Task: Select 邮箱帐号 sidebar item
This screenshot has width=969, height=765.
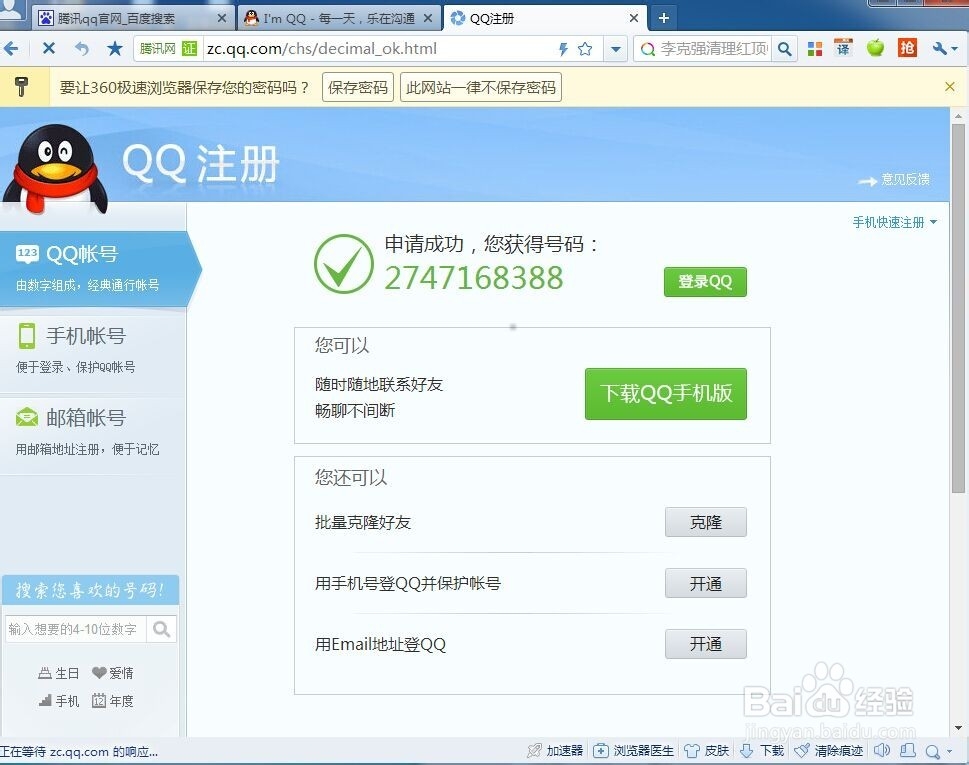Action: click(93, 433)
